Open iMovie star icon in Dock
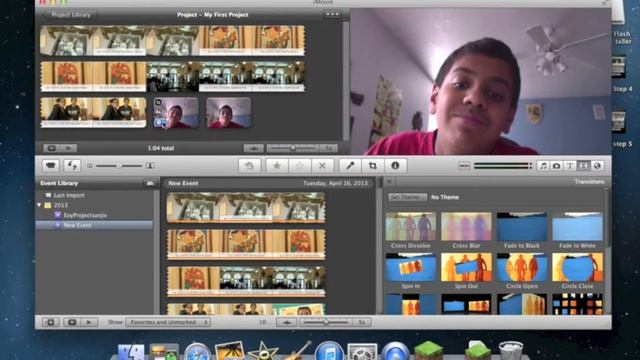The height and width of the screenshot is (360, 640). 263,351
